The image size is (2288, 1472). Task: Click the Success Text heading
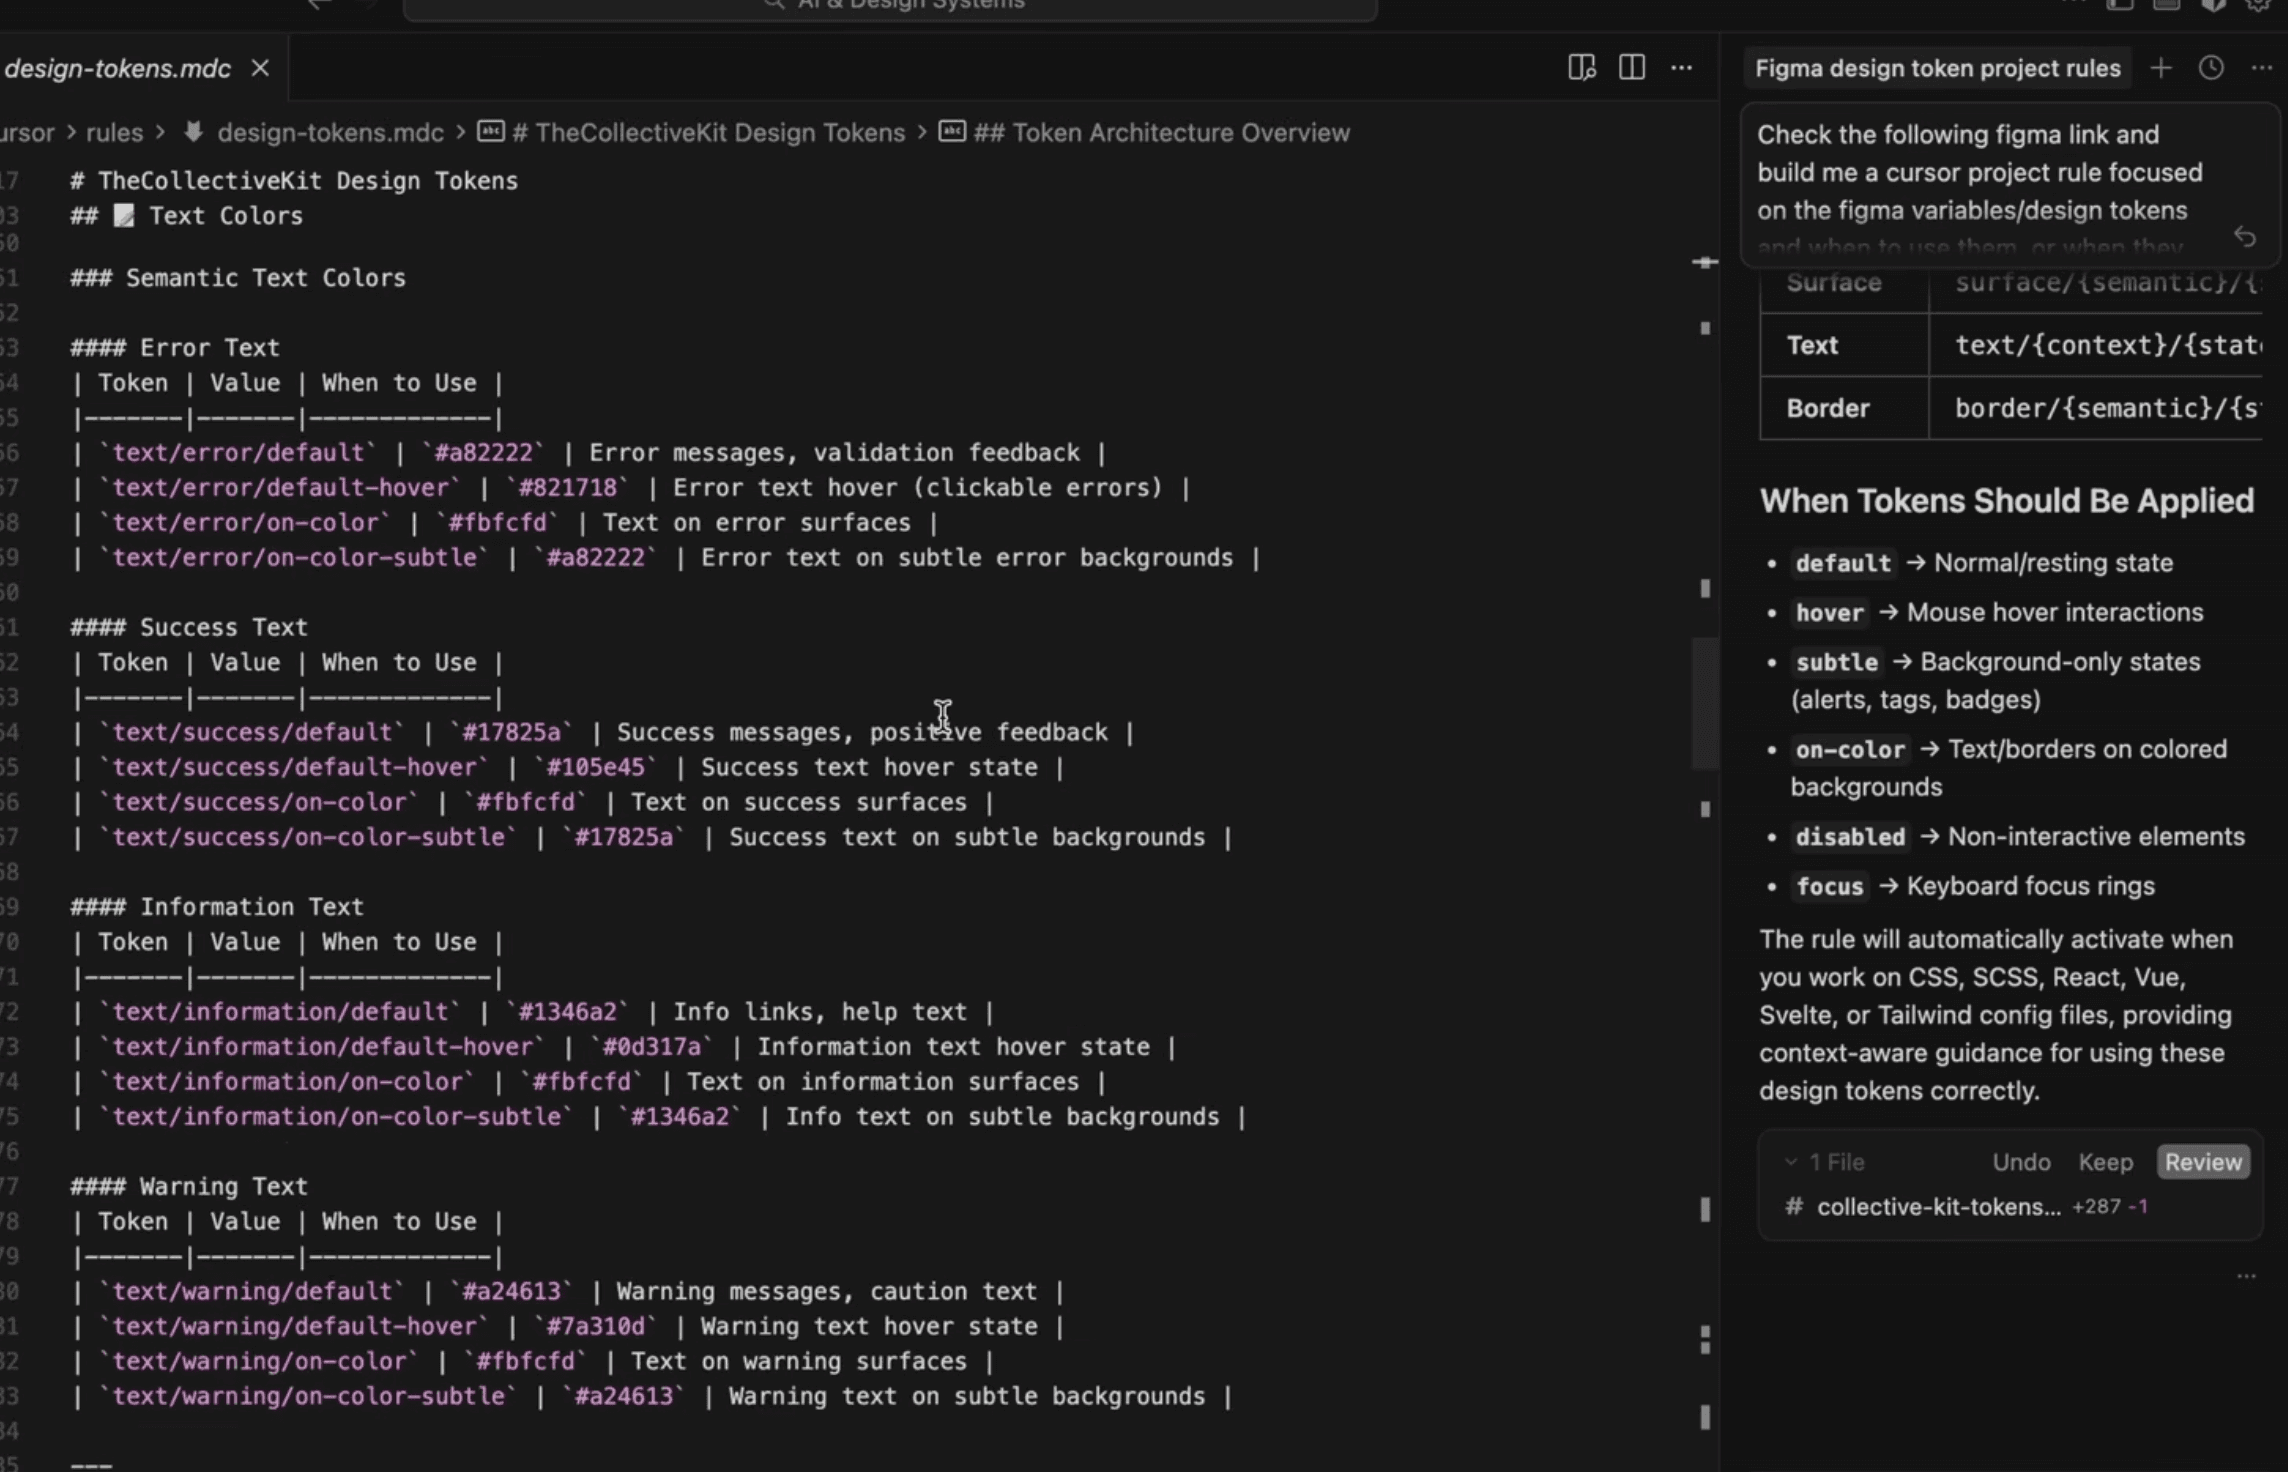click(x=189, y=628)
